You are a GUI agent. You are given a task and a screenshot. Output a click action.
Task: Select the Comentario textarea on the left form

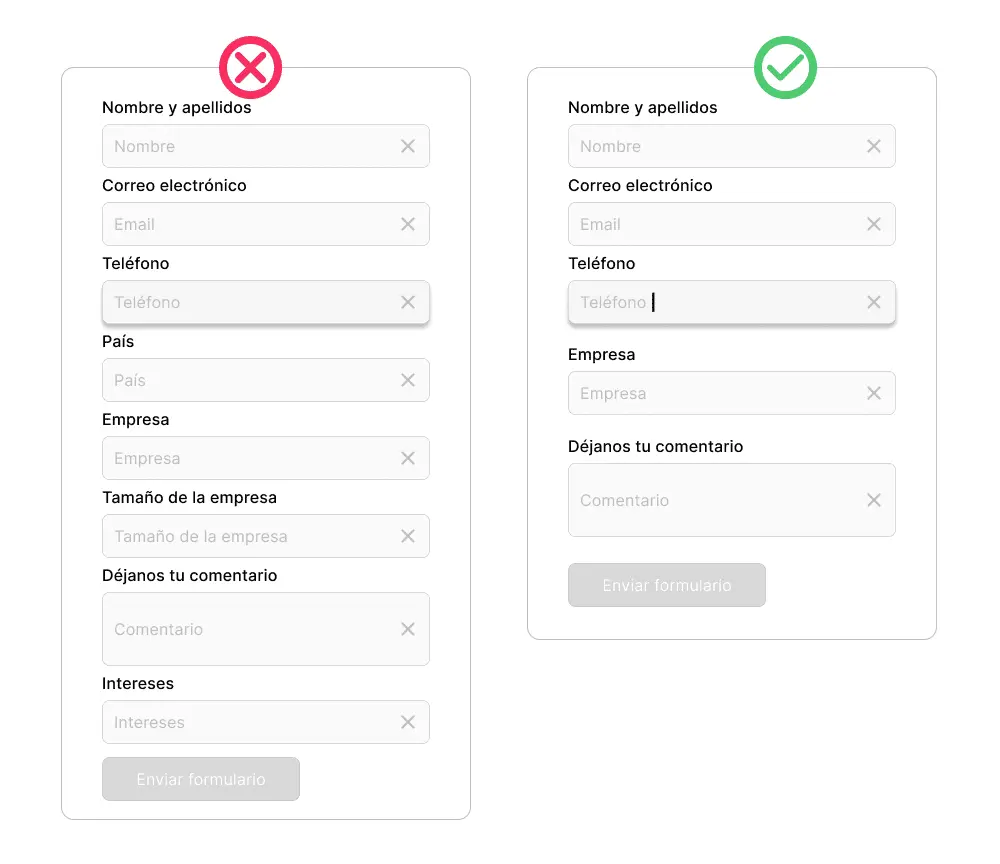[250, 629]
